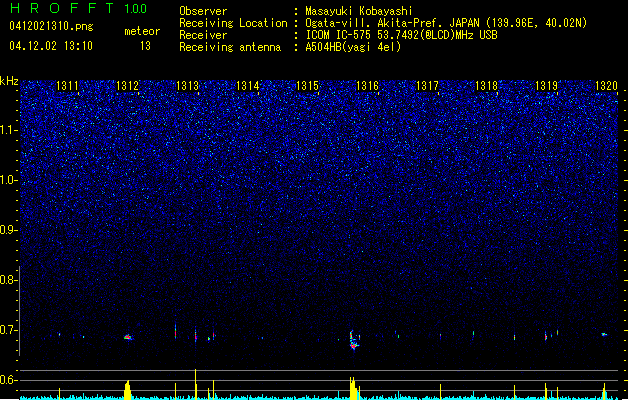
Task: Click the 1319 time marker
Action: (x=546, y=86)
